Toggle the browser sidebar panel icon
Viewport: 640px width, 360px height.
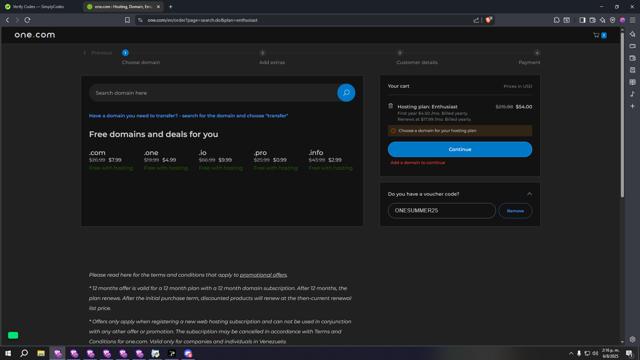[x=582, y=20]
